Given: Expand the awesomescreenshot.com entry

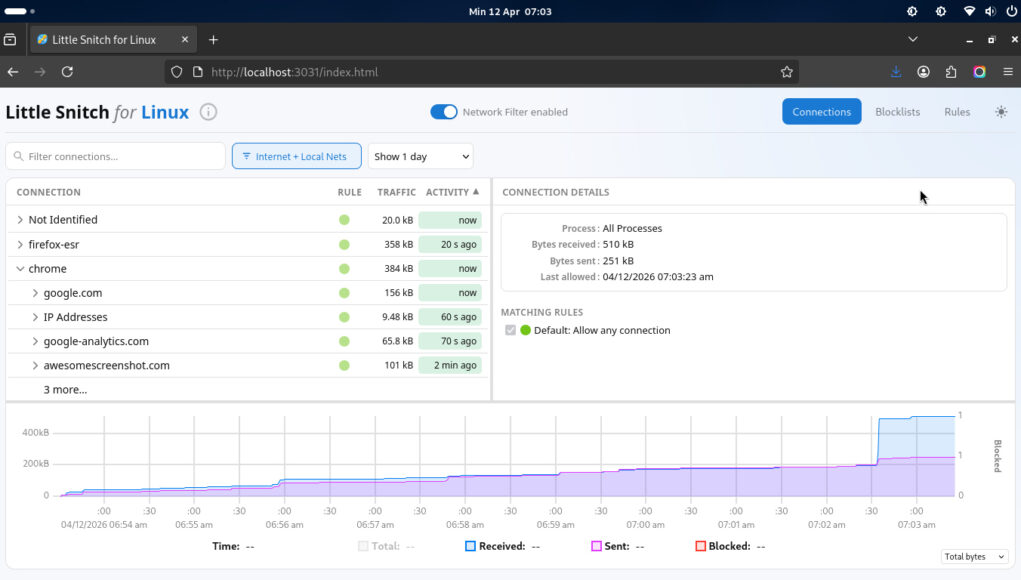Looking at the screenshot, I should point(35,366).
